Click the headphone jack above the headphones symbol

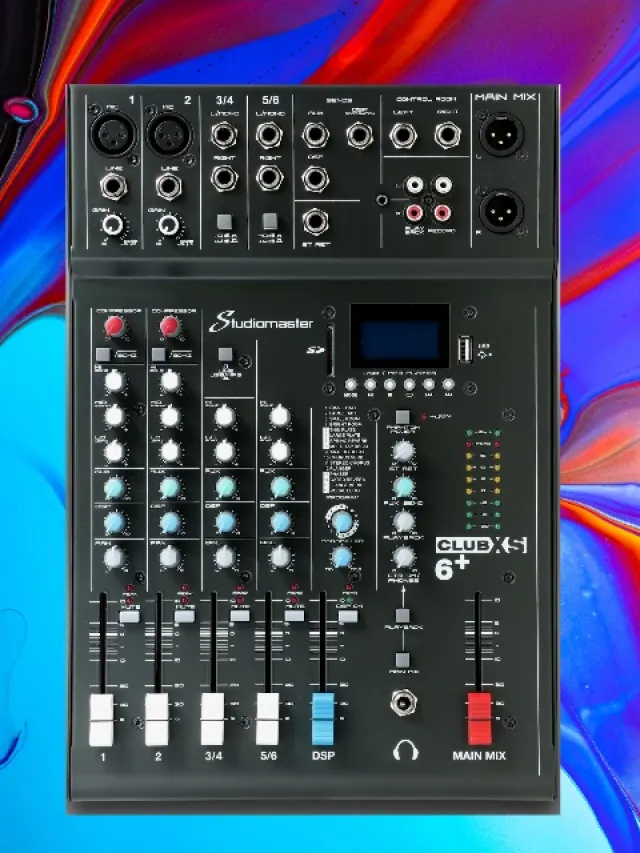coord(404,703)
